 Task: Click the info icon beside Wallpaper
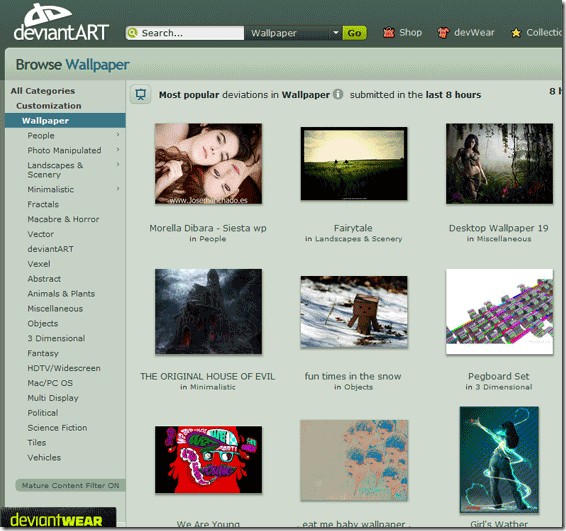(x=338, y=94)
